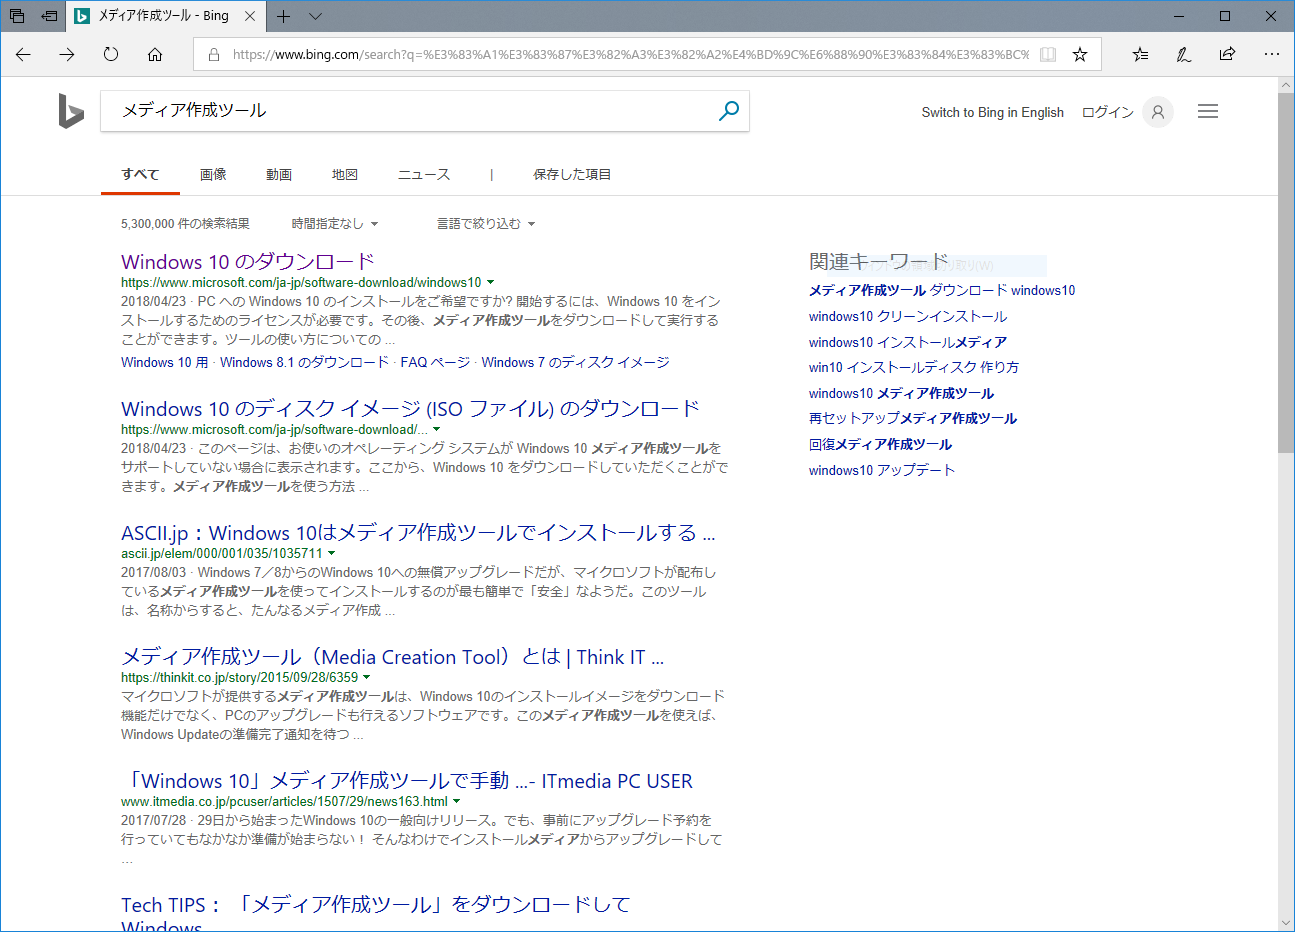Click メディア作成ツール ダウンロード windows10 keyword
This screenshot has width=1295, height=932.
click(942, 290)
